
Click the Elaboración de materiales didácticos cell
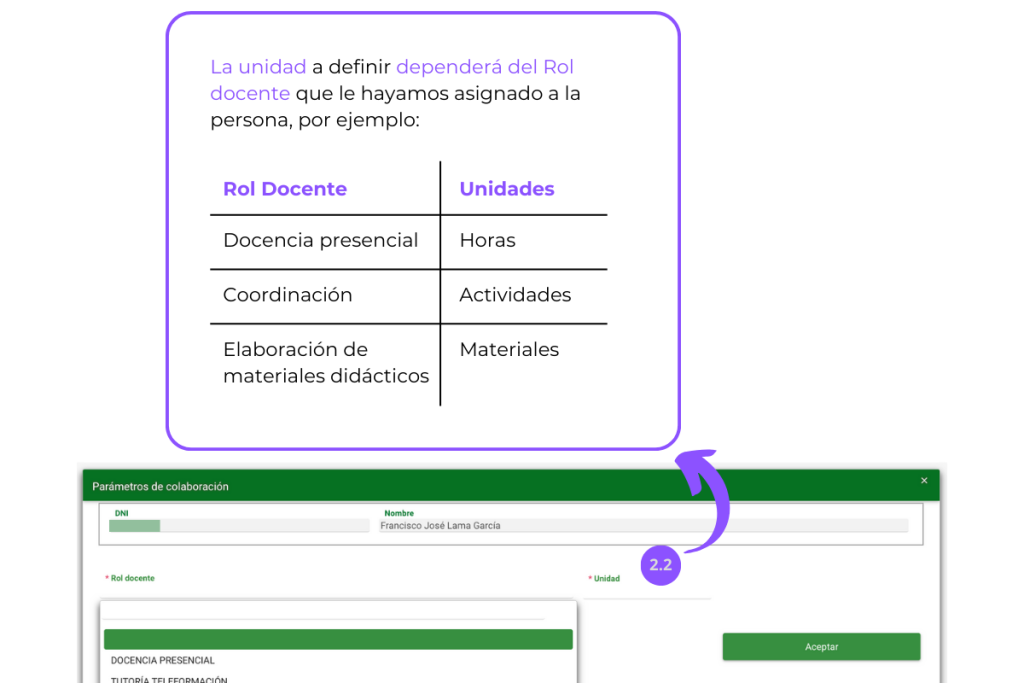click(326, 362)
